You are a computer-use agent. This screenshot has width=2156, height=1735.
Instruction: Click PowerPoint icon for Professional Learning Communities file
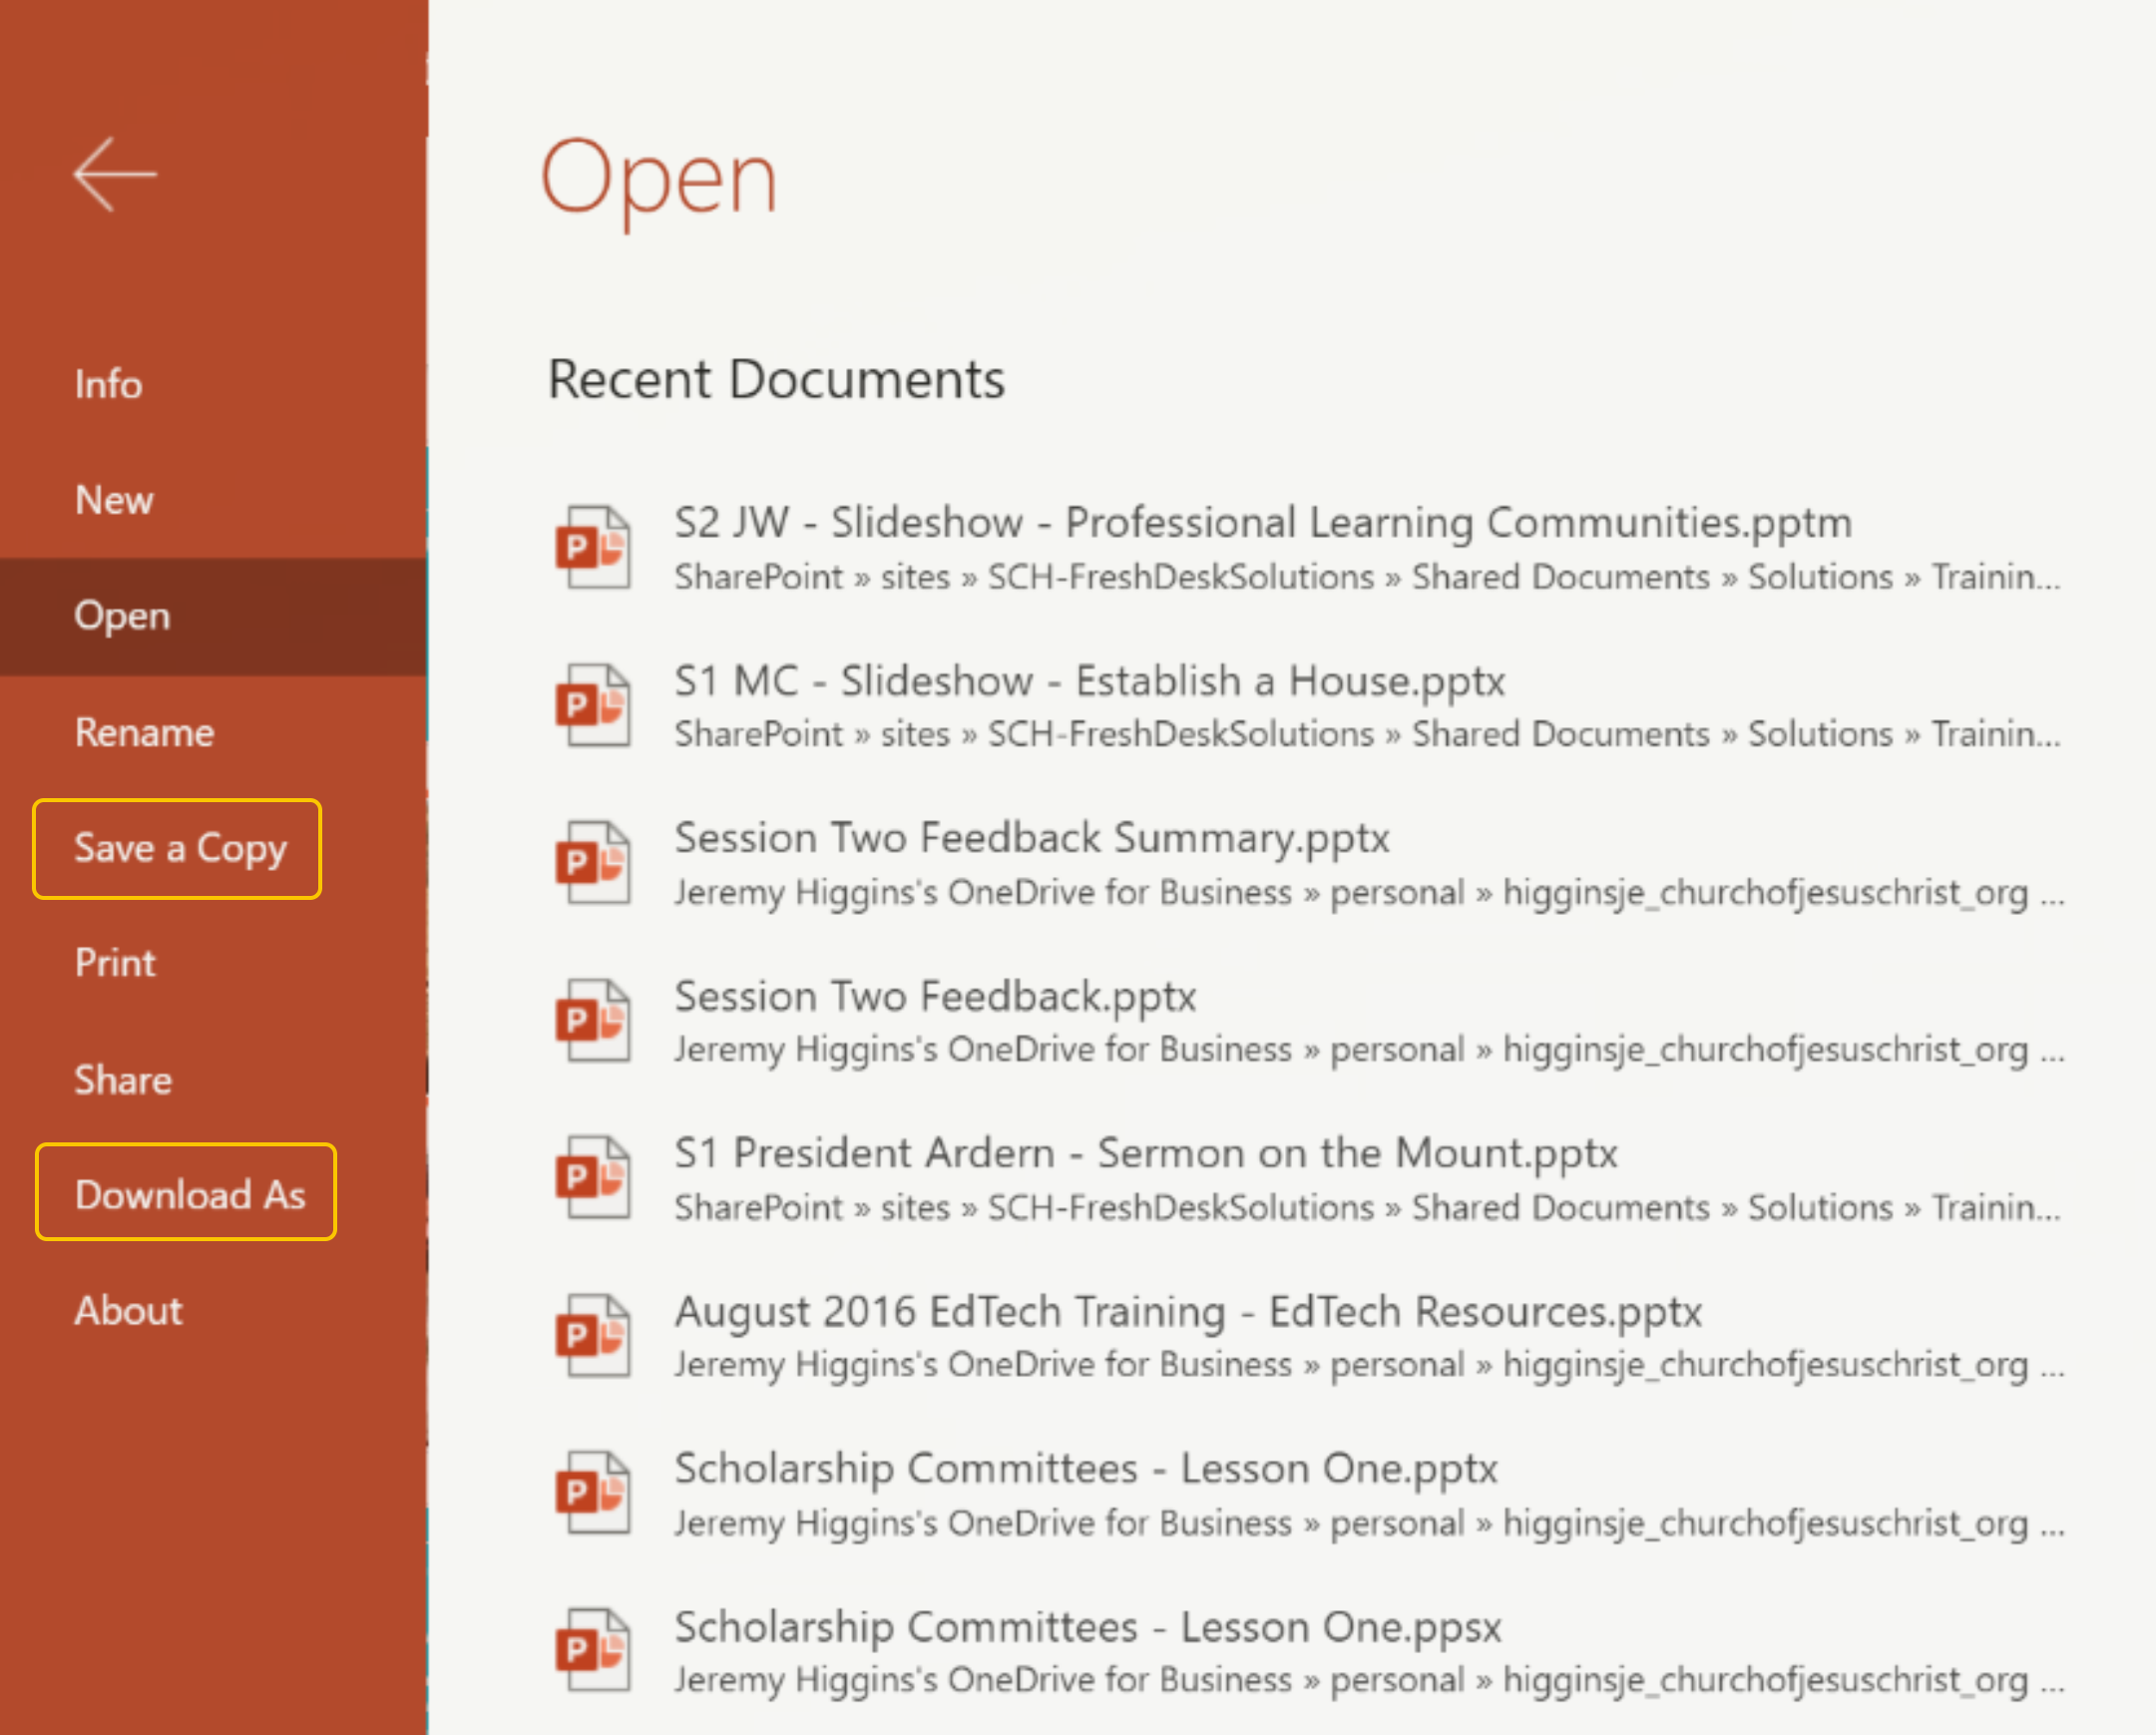tap(594, 548)
